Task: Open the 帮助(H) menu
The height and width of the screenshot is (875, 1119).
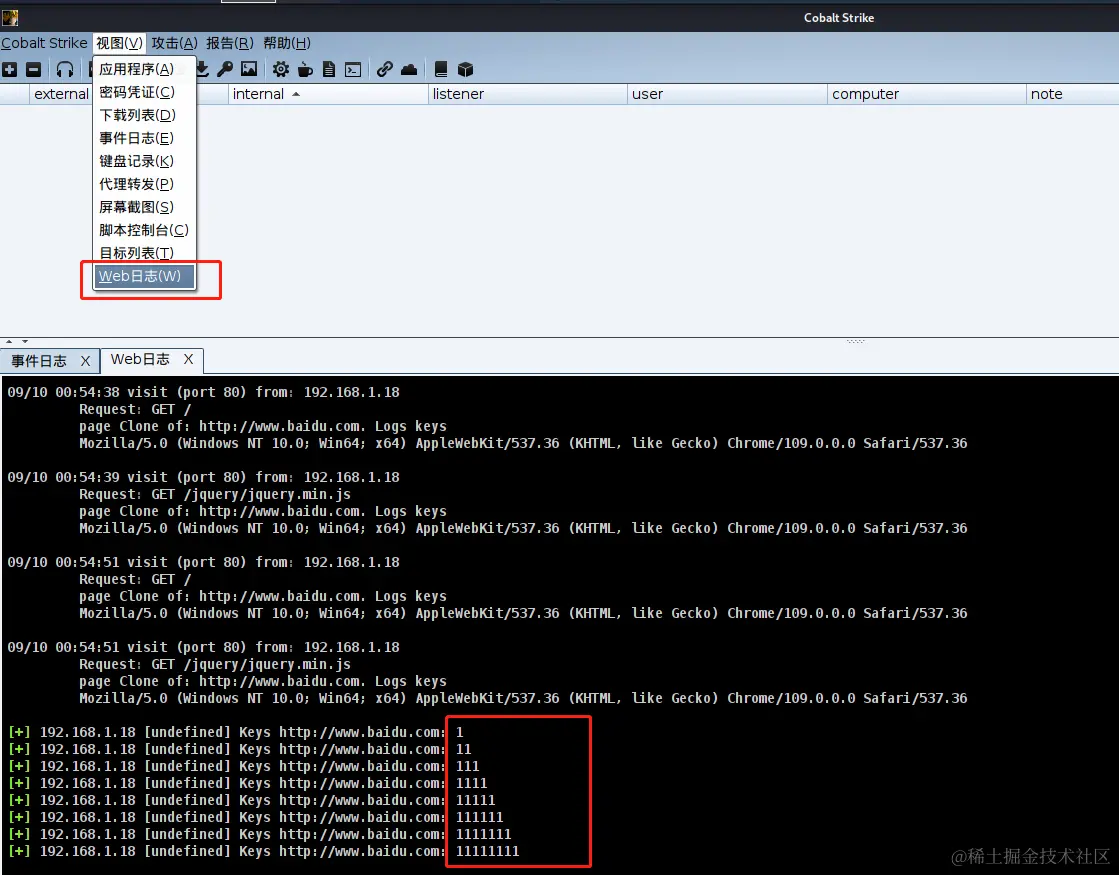Action: (x=287, y=43)
